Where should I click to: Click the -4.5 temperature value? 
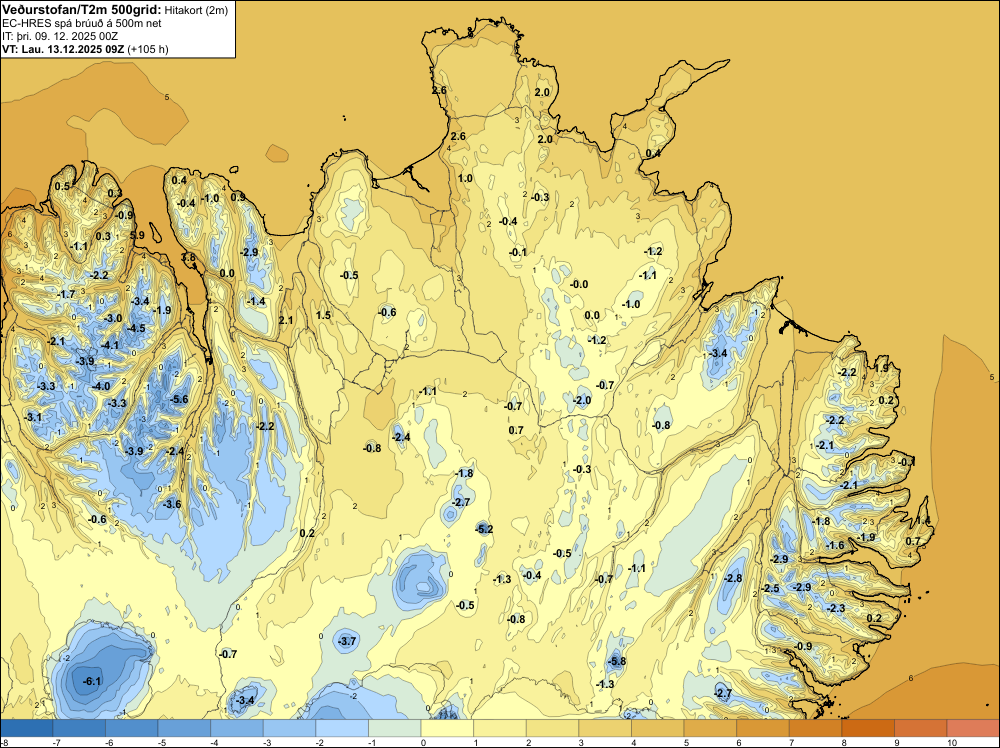coord(136,328)
